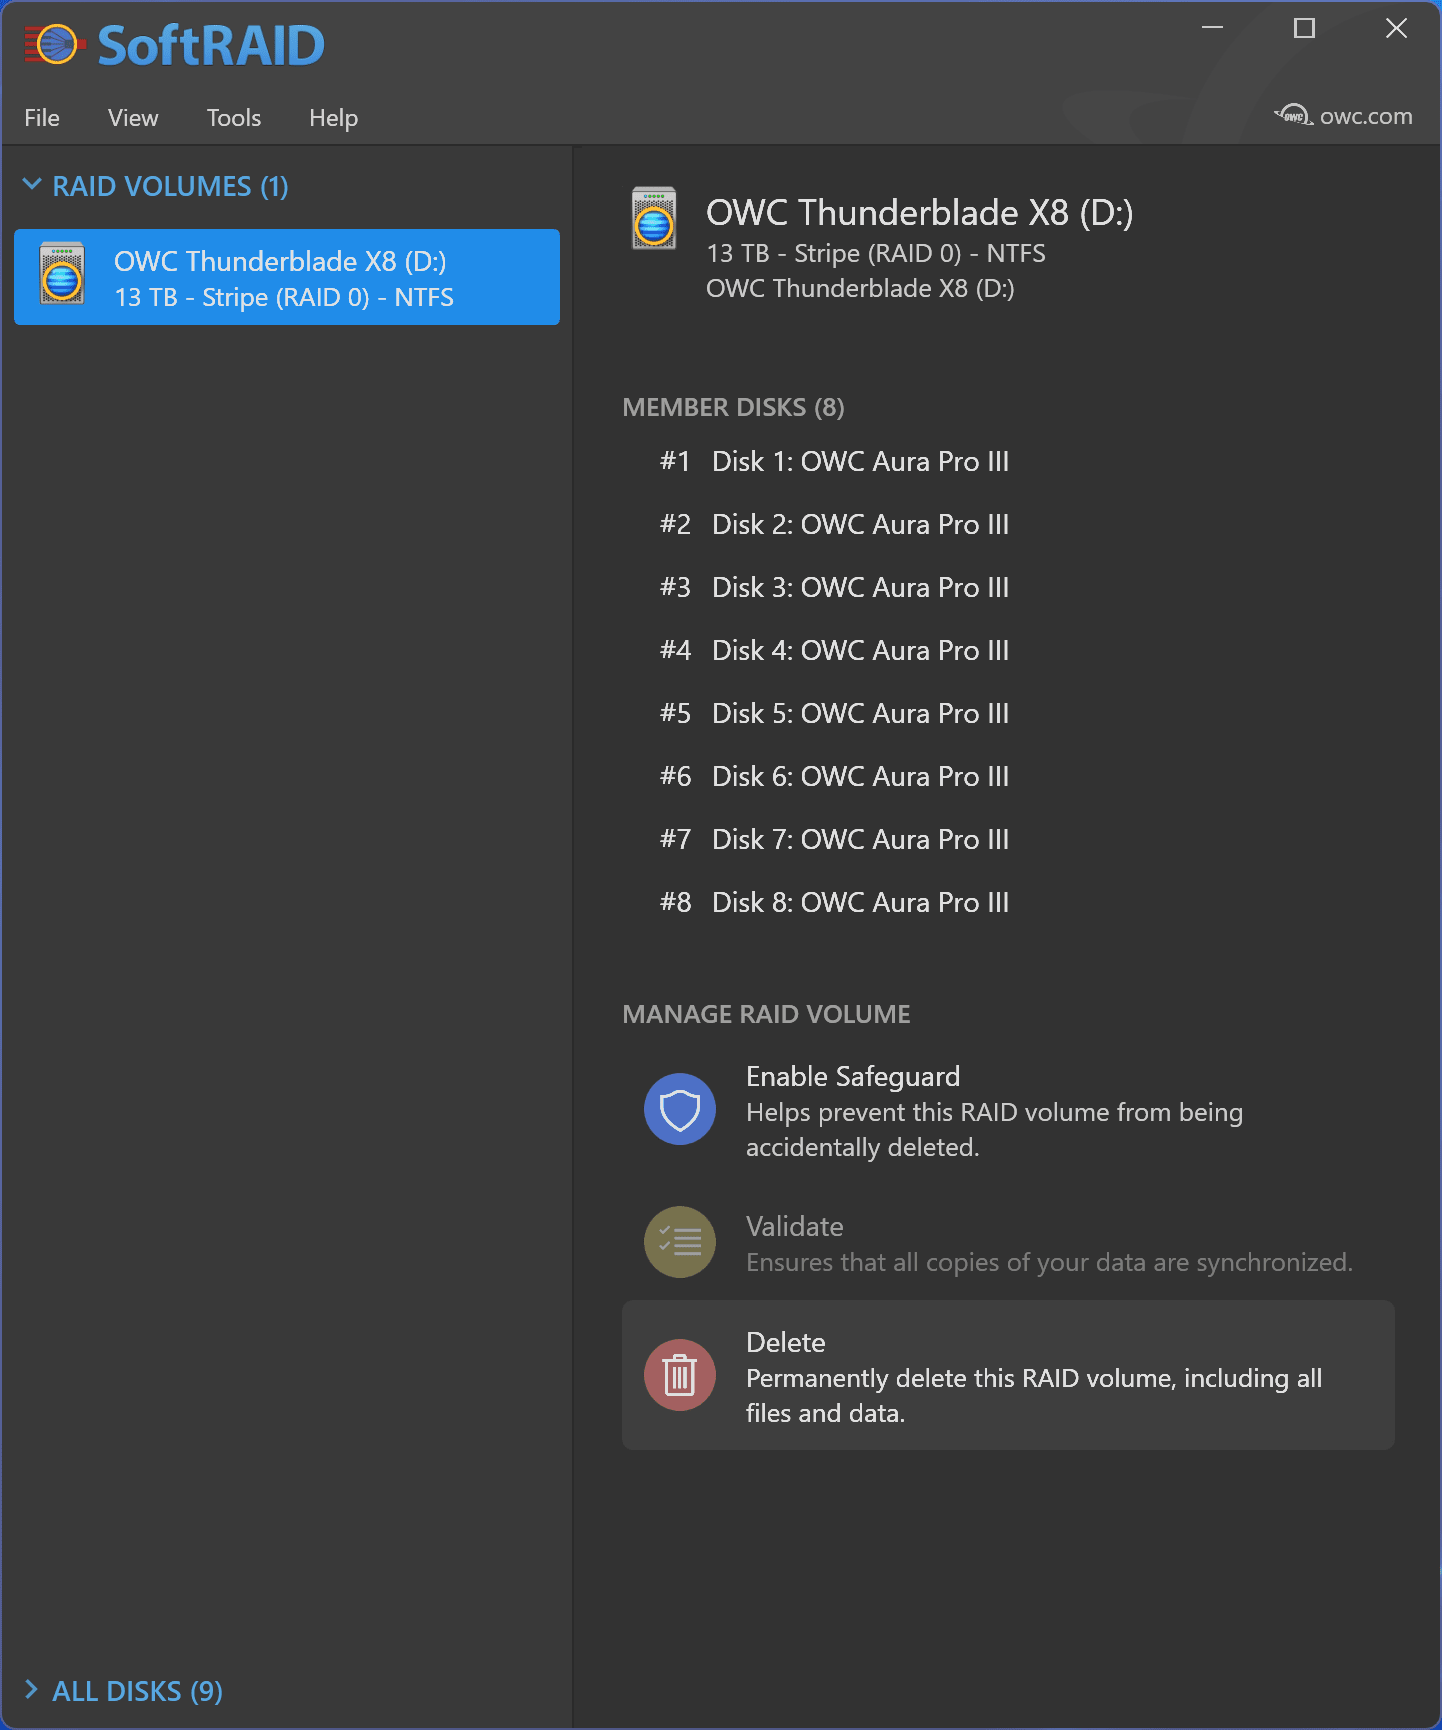Click the blue Enable Safeguard shield icon

tap(679, 1109)
